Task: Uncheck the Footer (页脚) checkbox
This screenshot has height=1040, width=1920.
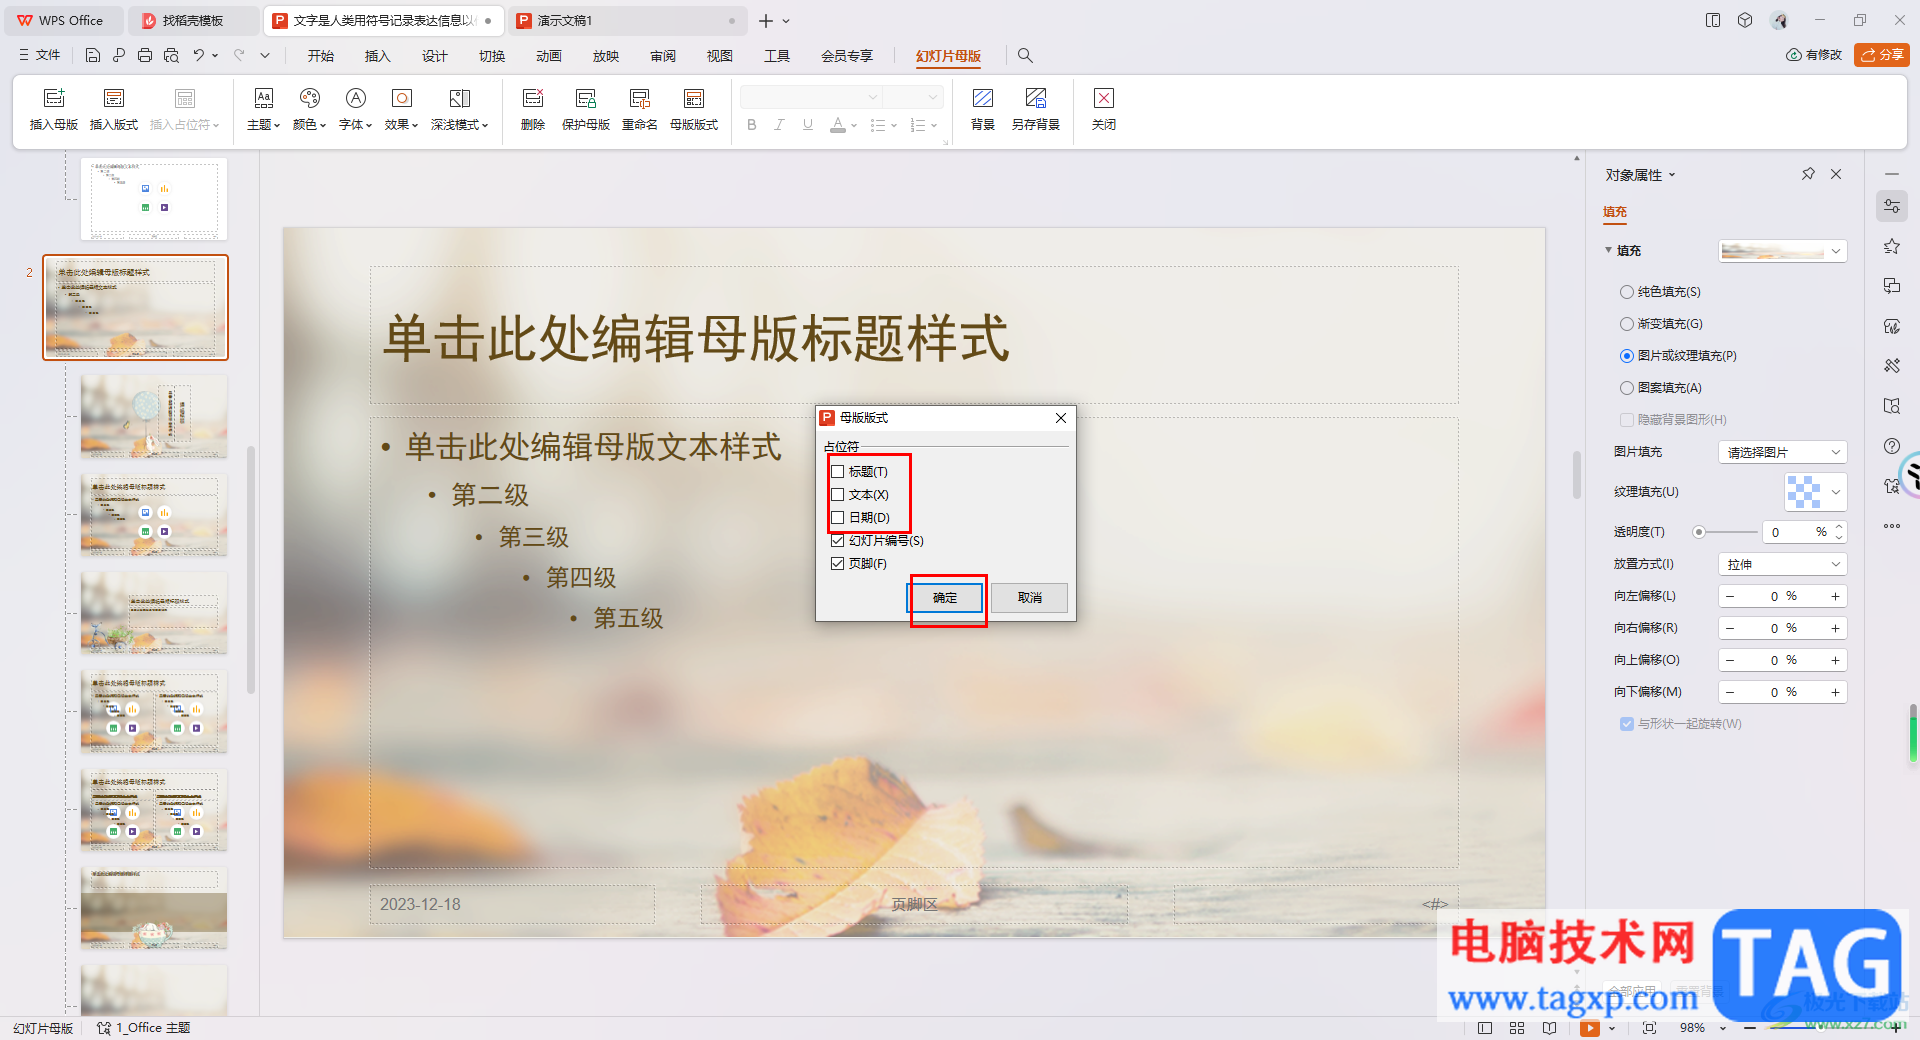Action: click(838, 564)
